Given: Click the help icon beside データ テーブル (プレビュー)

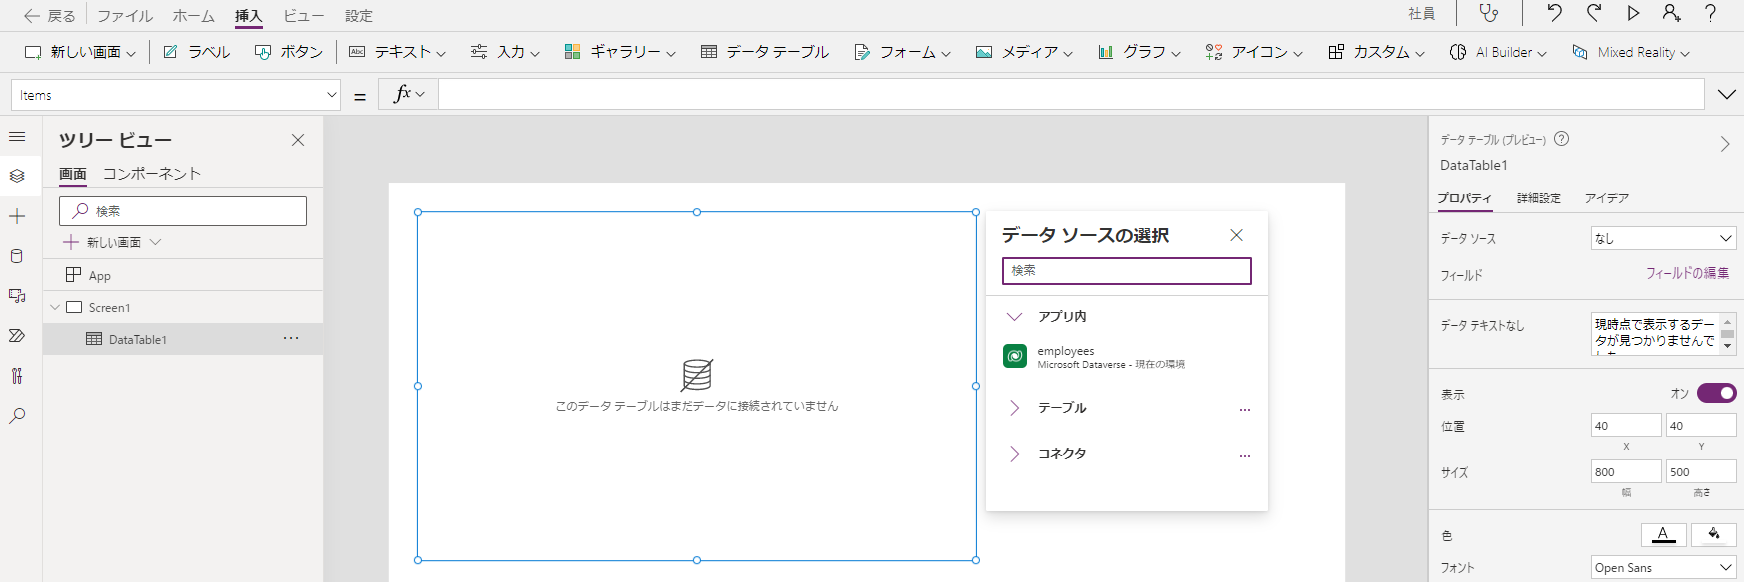Looking at the screenshot, I should (1562, 139).
